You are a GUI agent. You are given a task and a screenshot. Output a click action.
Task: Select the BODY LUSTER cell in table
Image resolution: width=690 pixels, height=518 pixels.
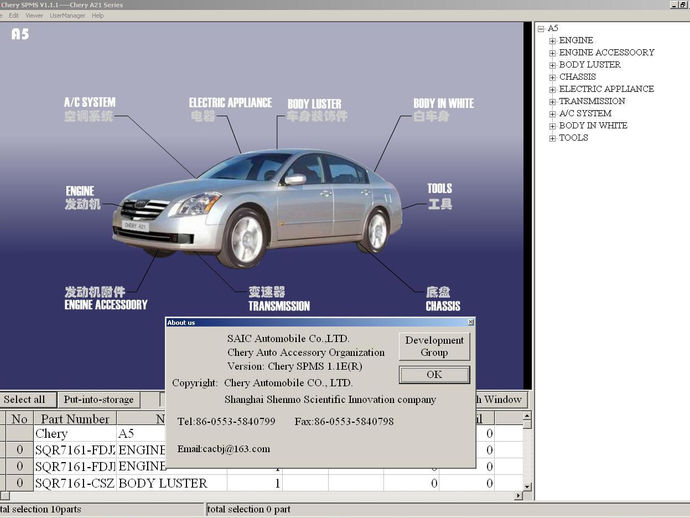pyautogui.click(x=172, y=483)
